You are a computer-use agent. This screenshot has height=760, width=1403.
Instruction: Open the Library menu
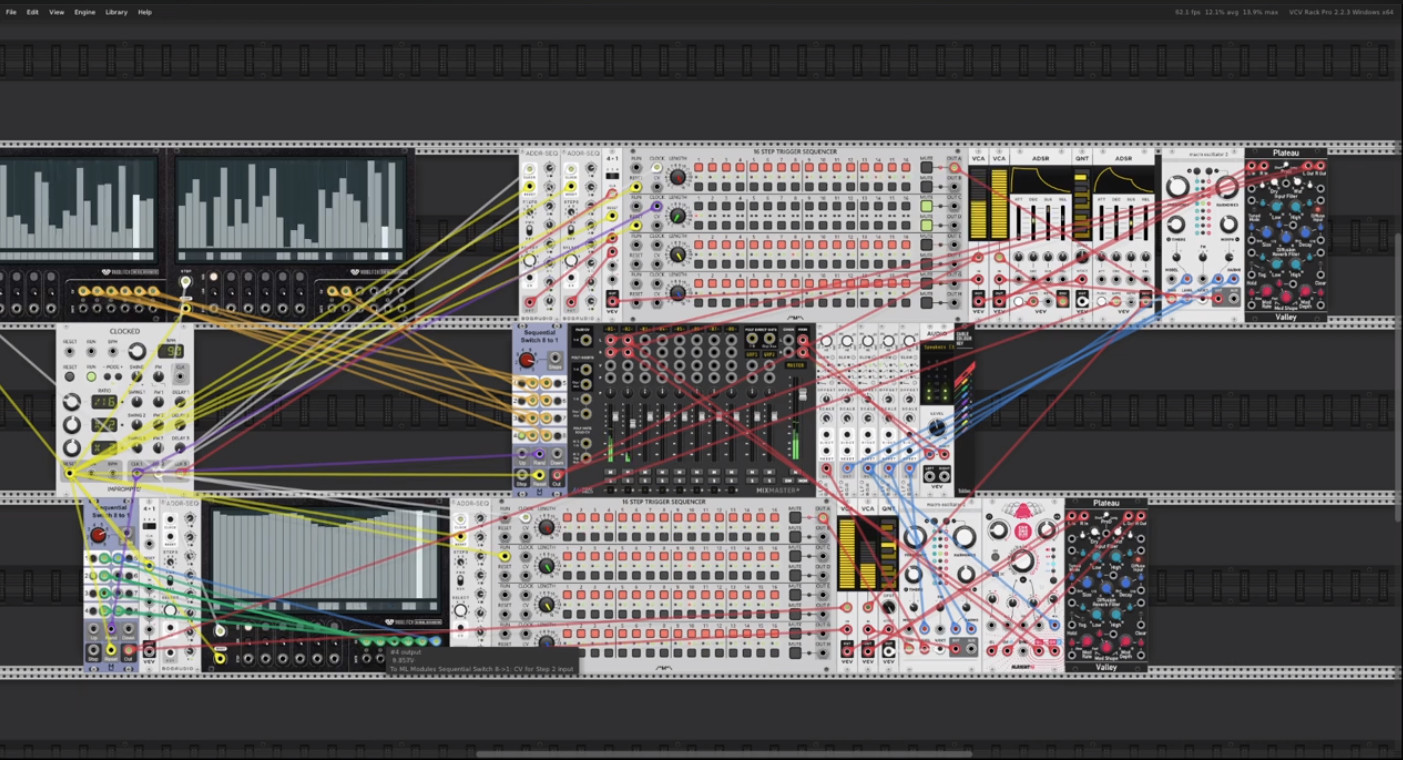[x=116, y=12]
